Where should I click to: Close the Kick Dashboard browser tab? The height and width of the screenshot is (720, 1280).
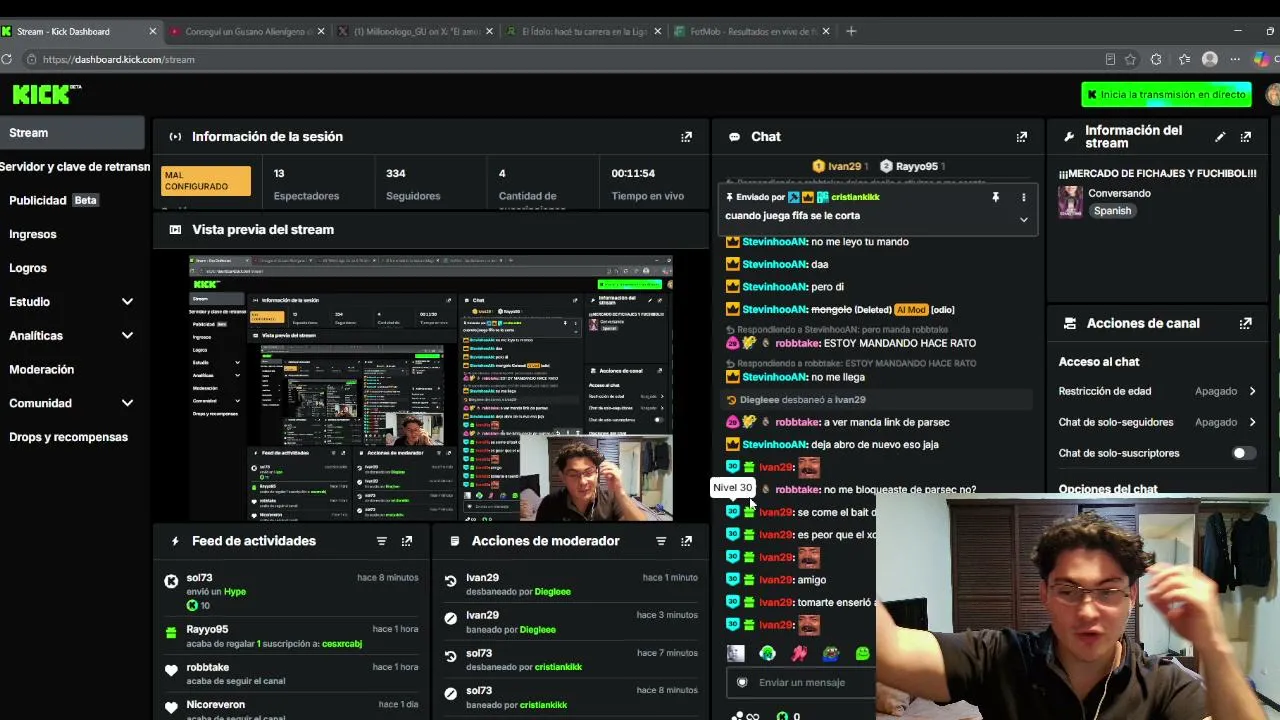click(152, 31)
